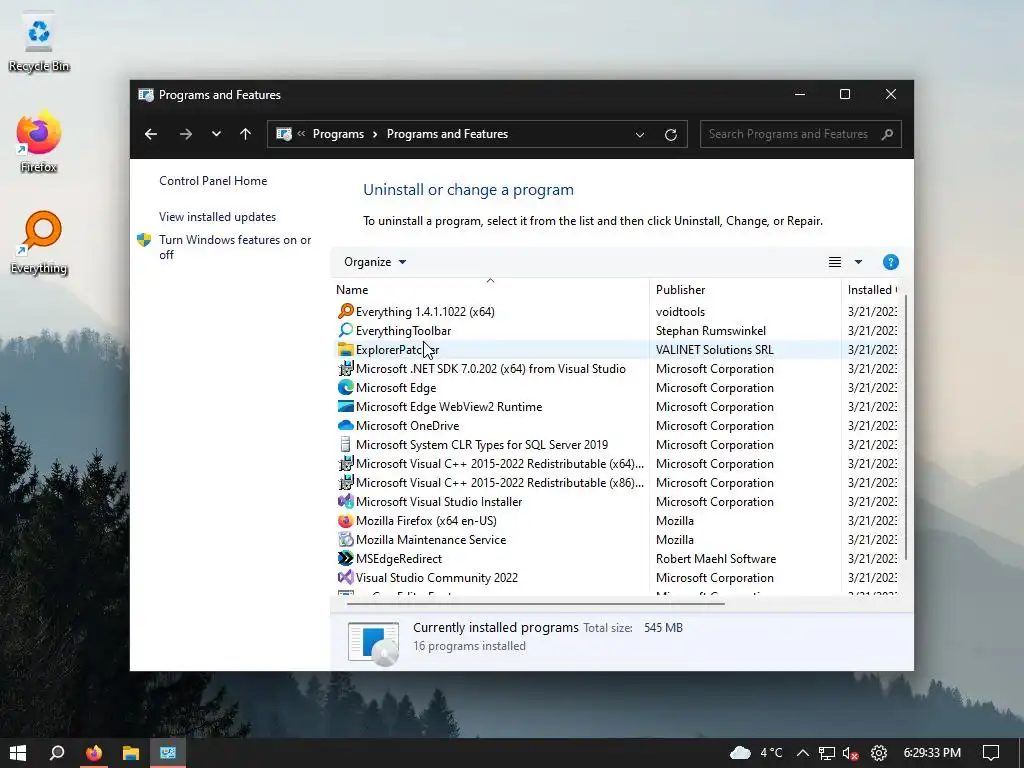Select the EverythingToolbar program icon
The height and width of the screenshot is (768, 1024).
pyautogui.click(x=345, y=330)
